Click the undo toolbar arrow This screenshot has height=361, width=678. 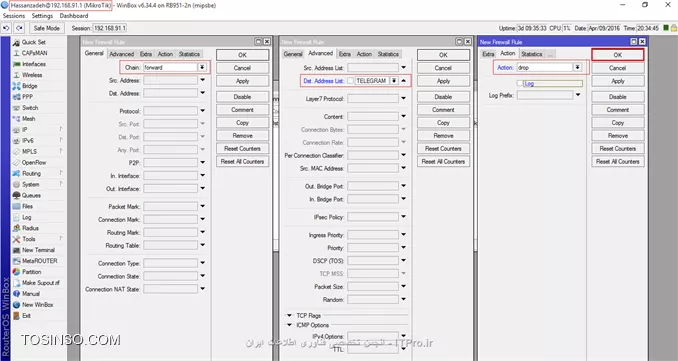6,28
